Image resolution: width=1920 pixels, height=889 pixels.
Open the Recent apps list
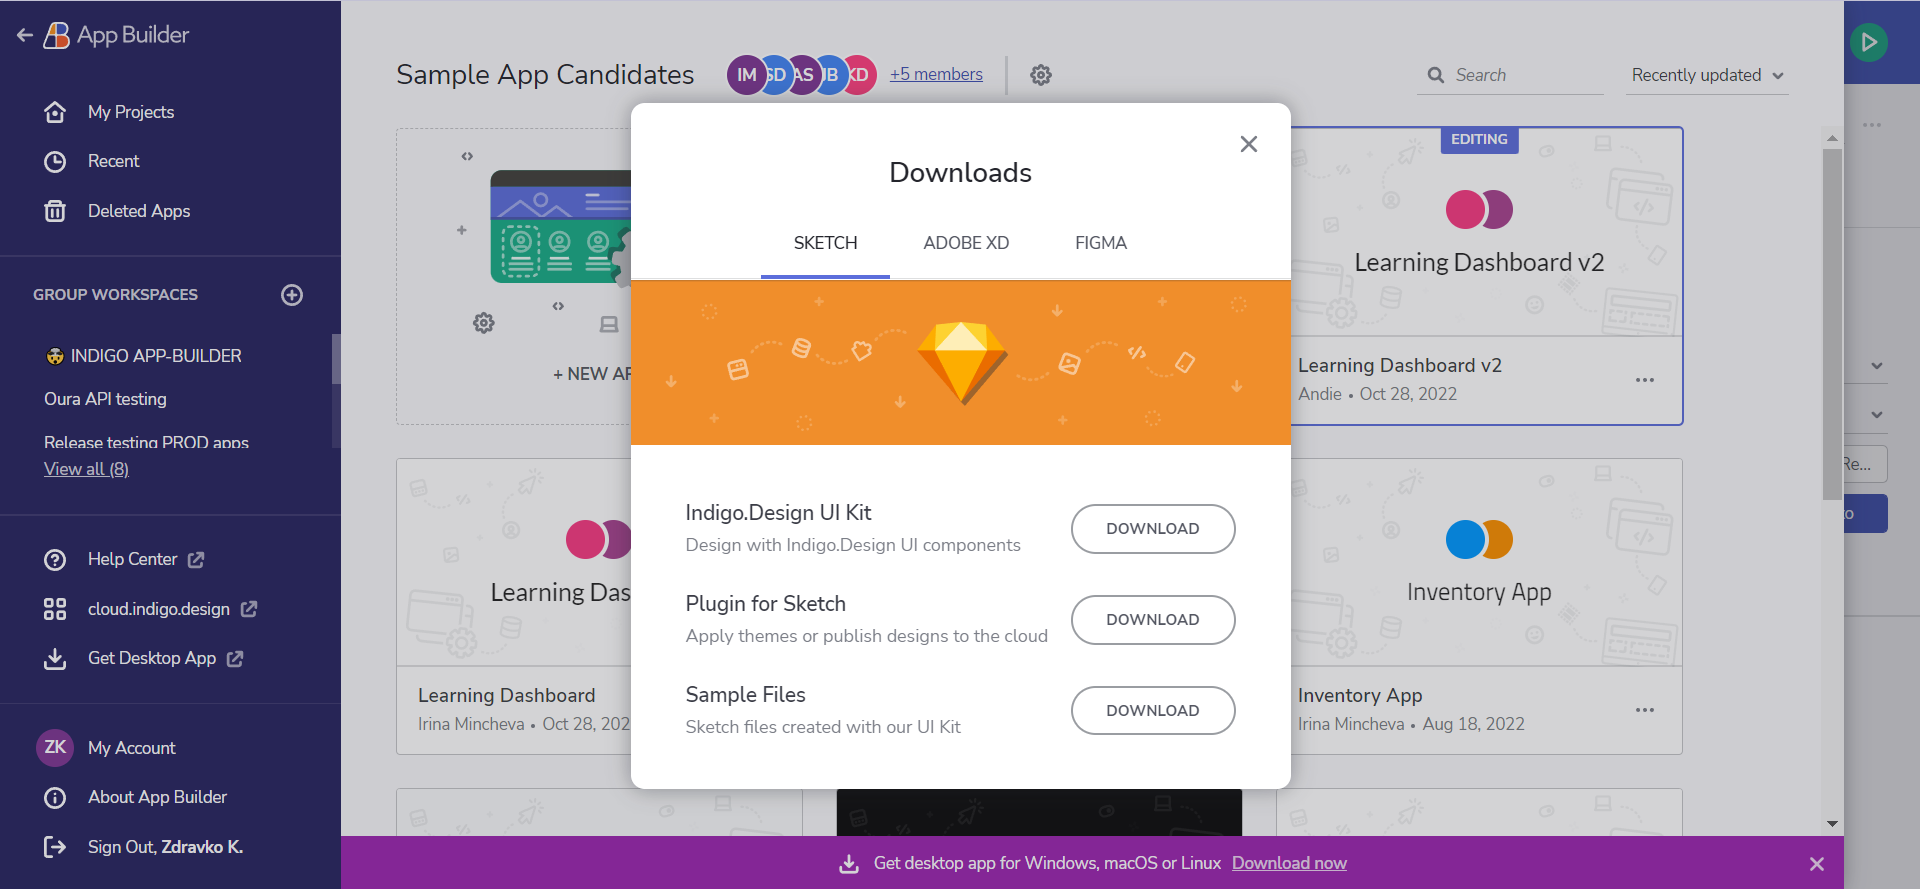pyautogui.click(x=113, y=161)
